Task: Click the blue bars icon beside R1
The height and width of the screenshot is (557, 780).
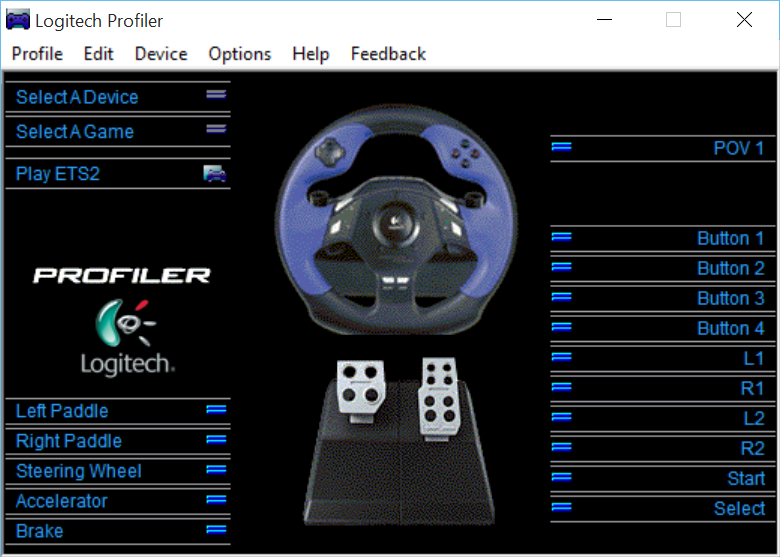Action: 562,387
